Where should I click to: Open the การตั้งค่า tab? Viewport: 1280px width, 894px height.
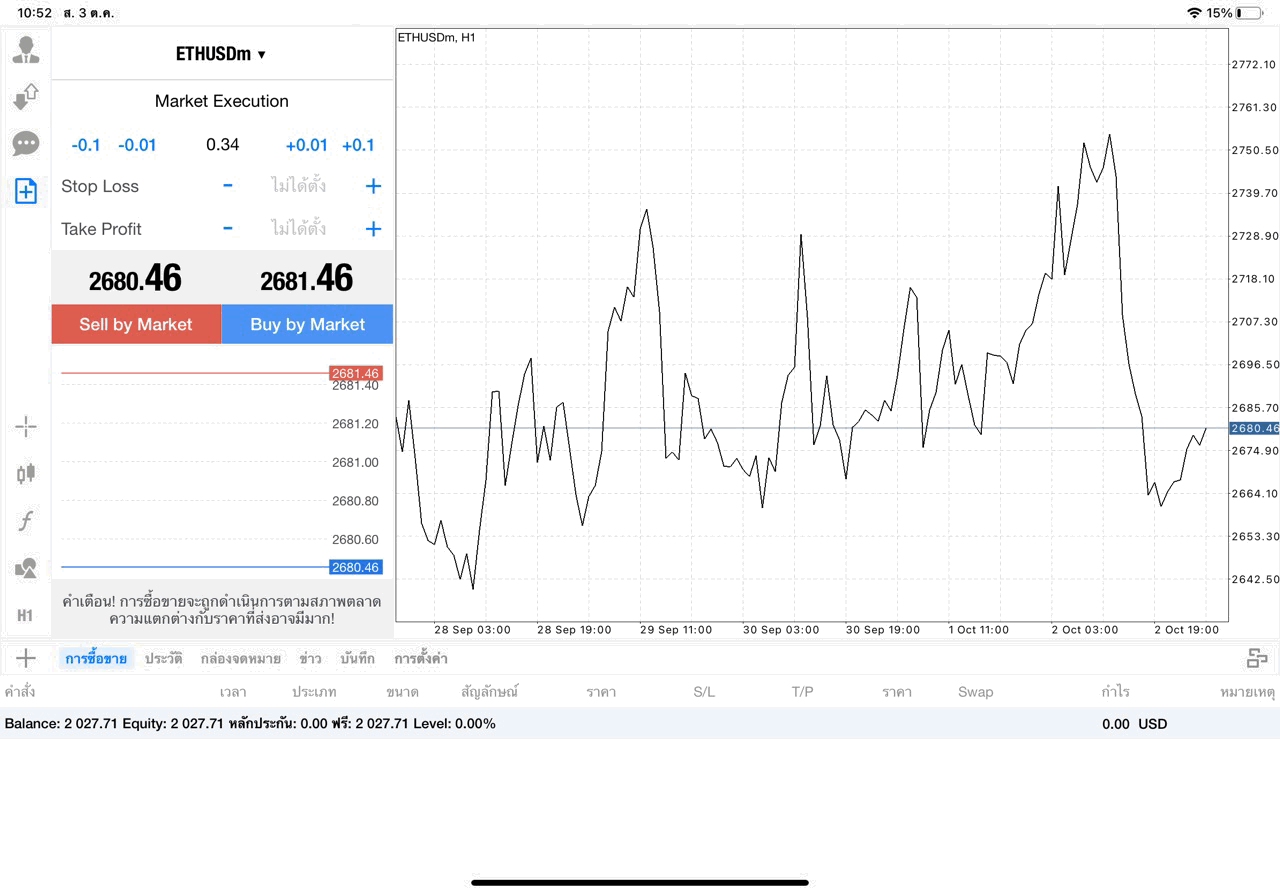pyautogui.click(x=421, y=659)
